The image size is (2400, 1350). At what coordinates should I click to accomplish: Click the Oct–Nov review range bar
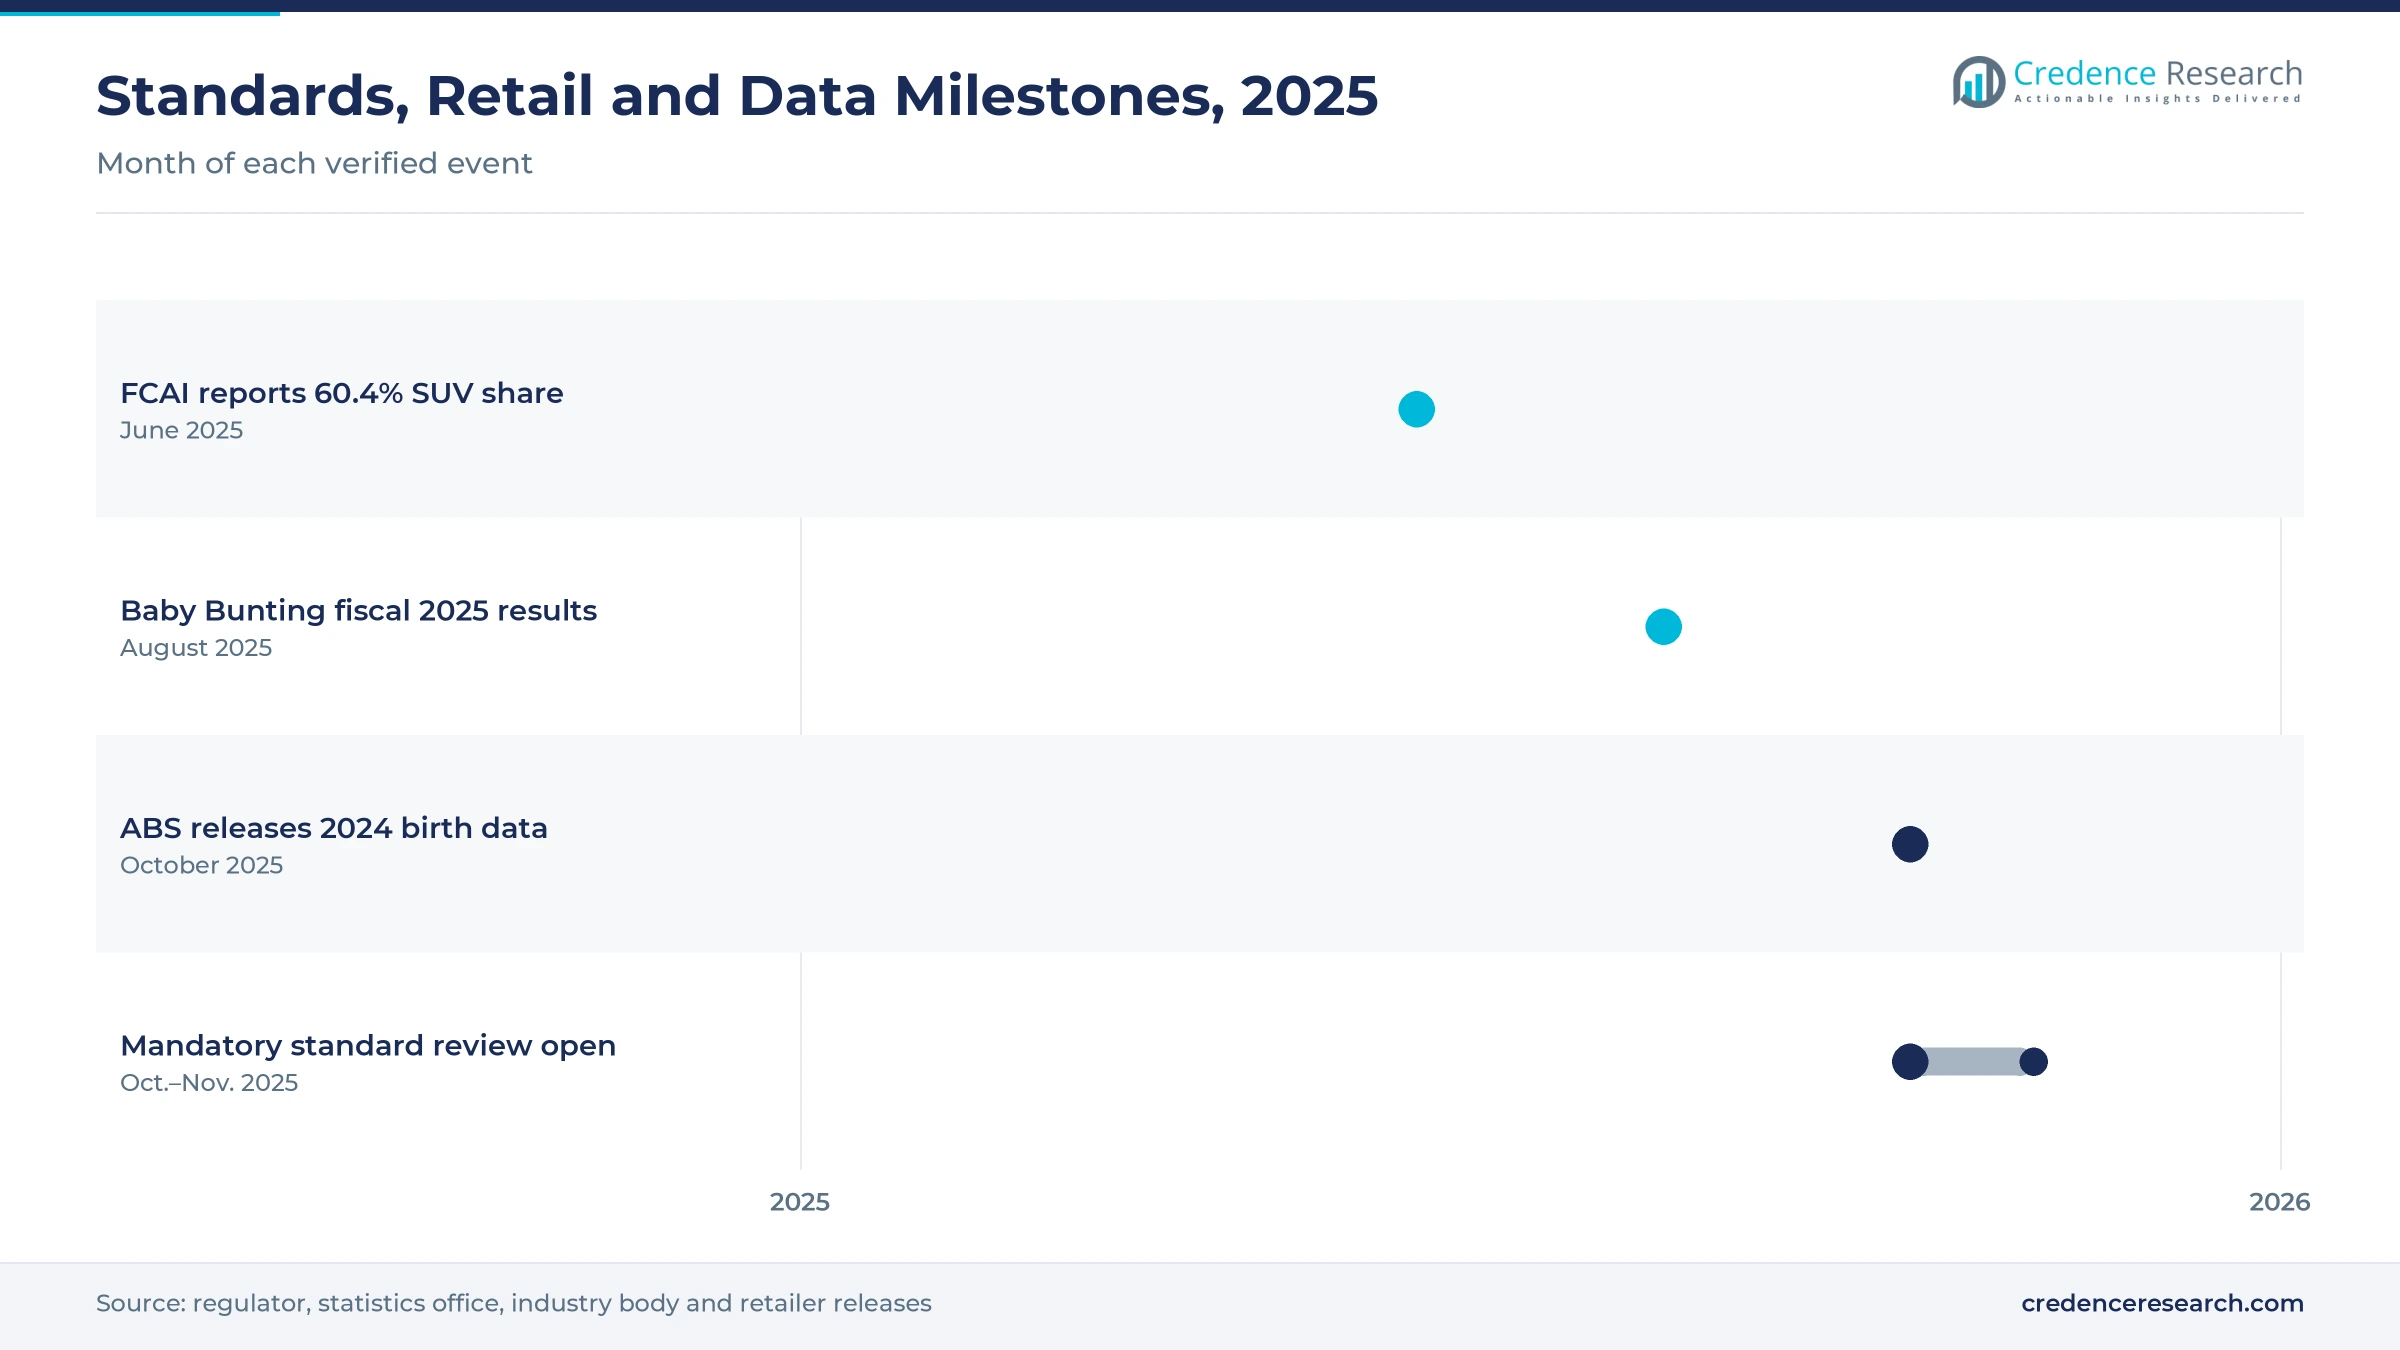click(x=1972, y=1061)
